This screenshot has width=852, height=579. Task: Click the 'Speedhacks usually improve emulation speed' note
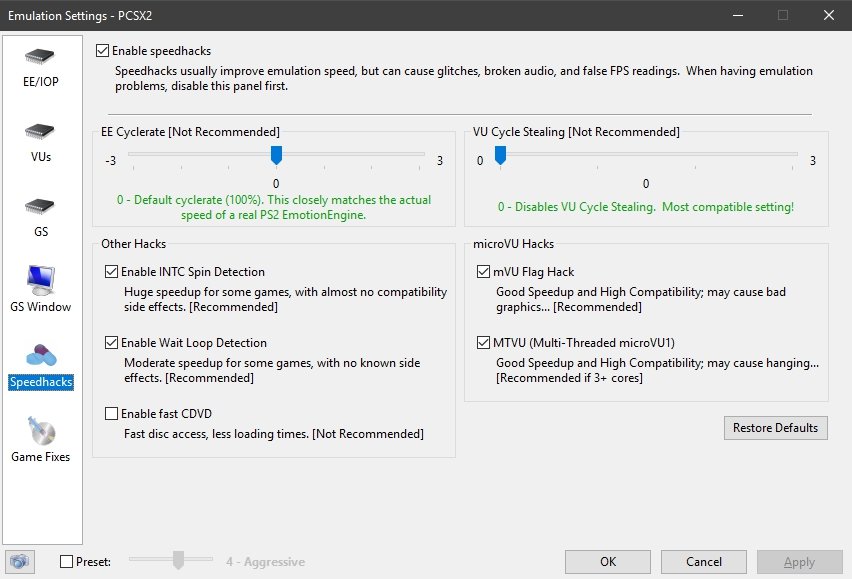point(464,78)
